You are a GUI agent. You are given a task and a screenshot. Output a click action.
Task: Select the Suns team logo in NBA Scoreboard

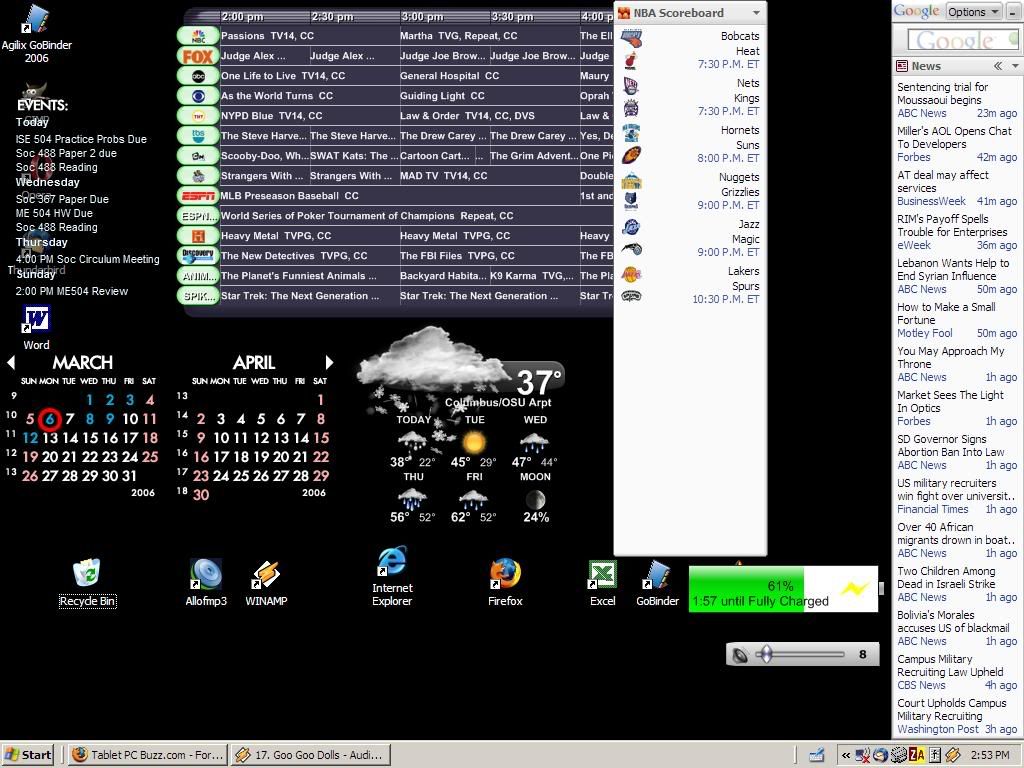pos(631,155)
